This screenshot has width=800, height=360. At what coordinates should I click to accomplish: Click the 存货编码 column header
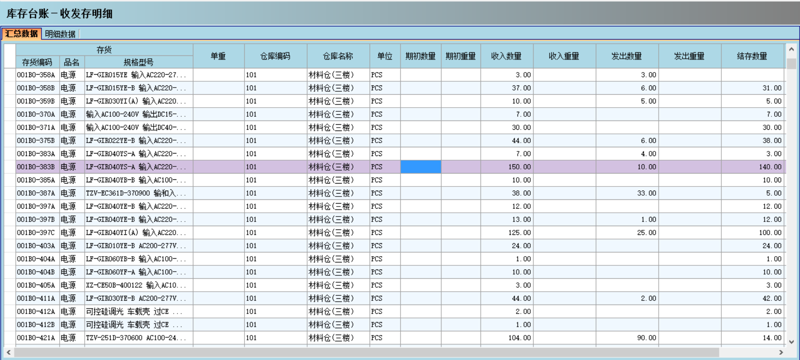pyautogui.click(x=38, y=62)
